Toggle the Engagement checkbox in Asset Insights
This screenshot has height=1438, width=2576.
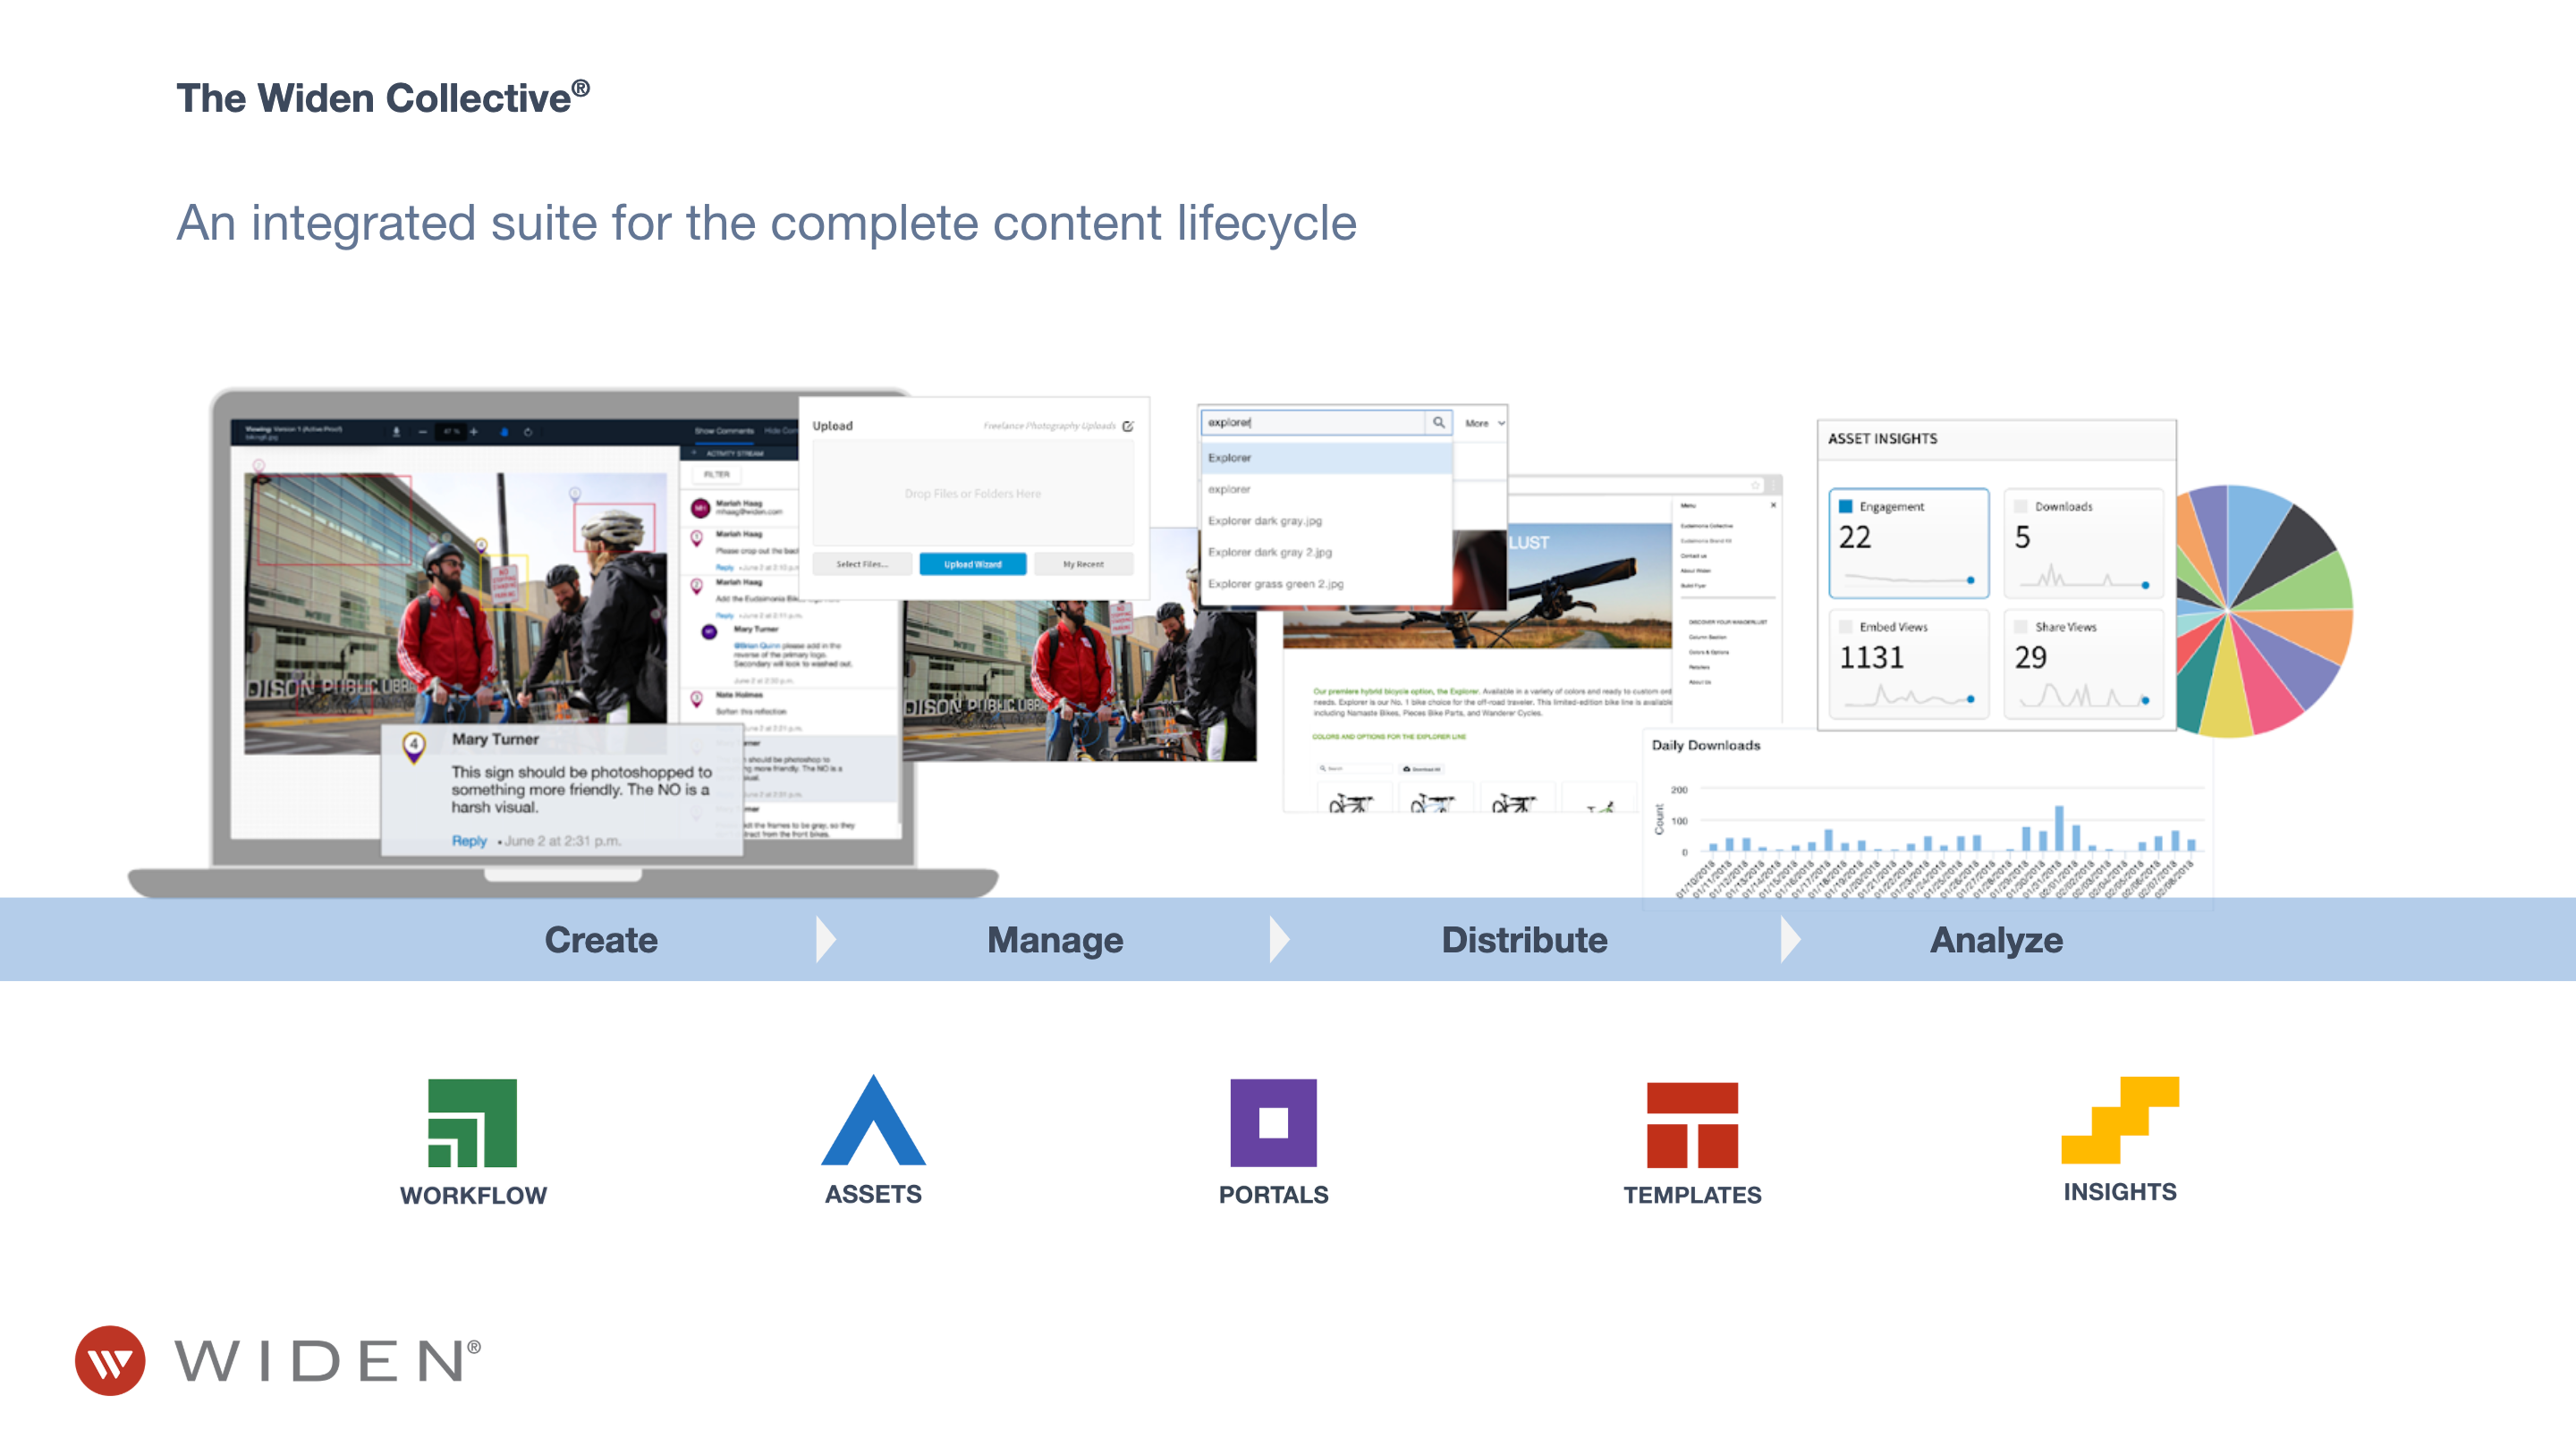point(1846,506)
